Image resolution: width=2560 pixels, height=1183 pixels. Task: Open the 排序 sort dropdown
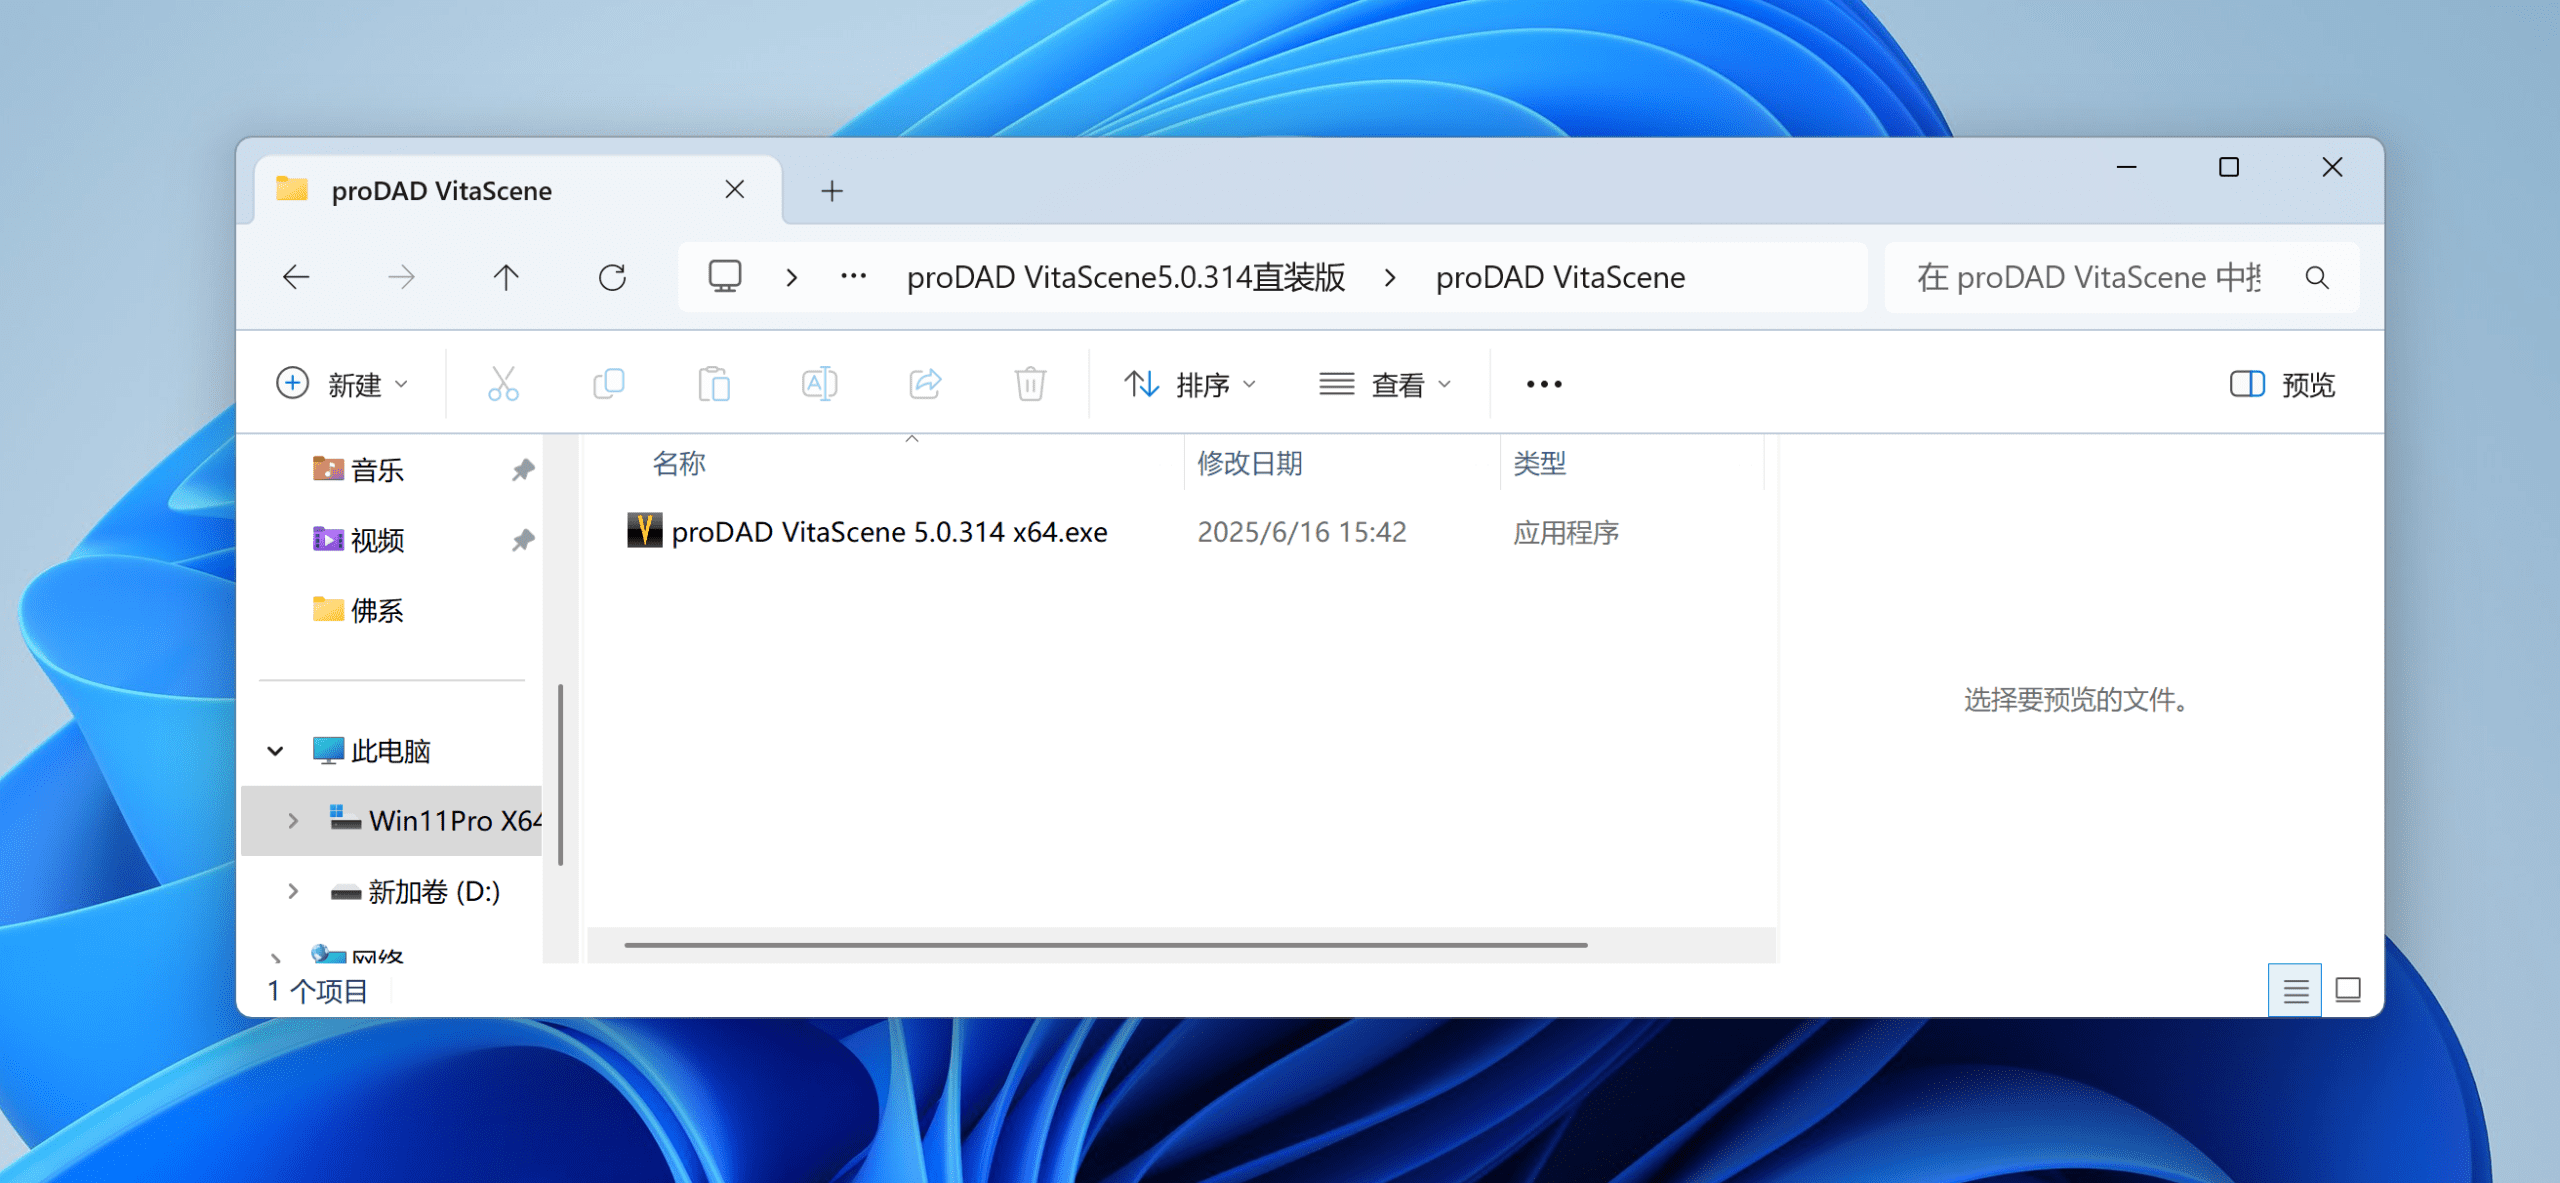click(x=1189, y=384)
